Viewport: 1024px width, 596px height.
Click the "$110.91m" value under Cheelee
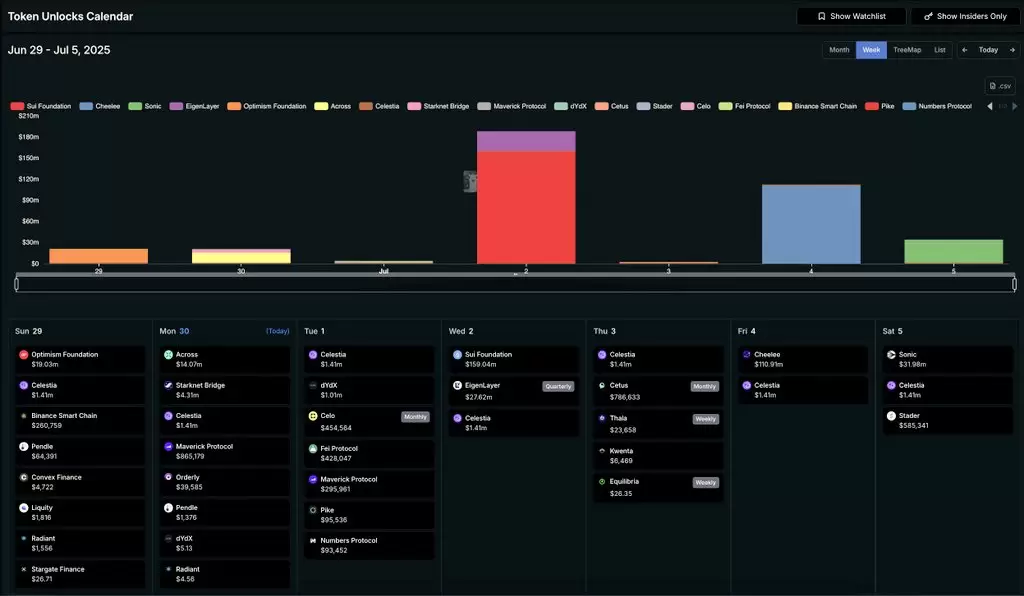pos(769,364)
